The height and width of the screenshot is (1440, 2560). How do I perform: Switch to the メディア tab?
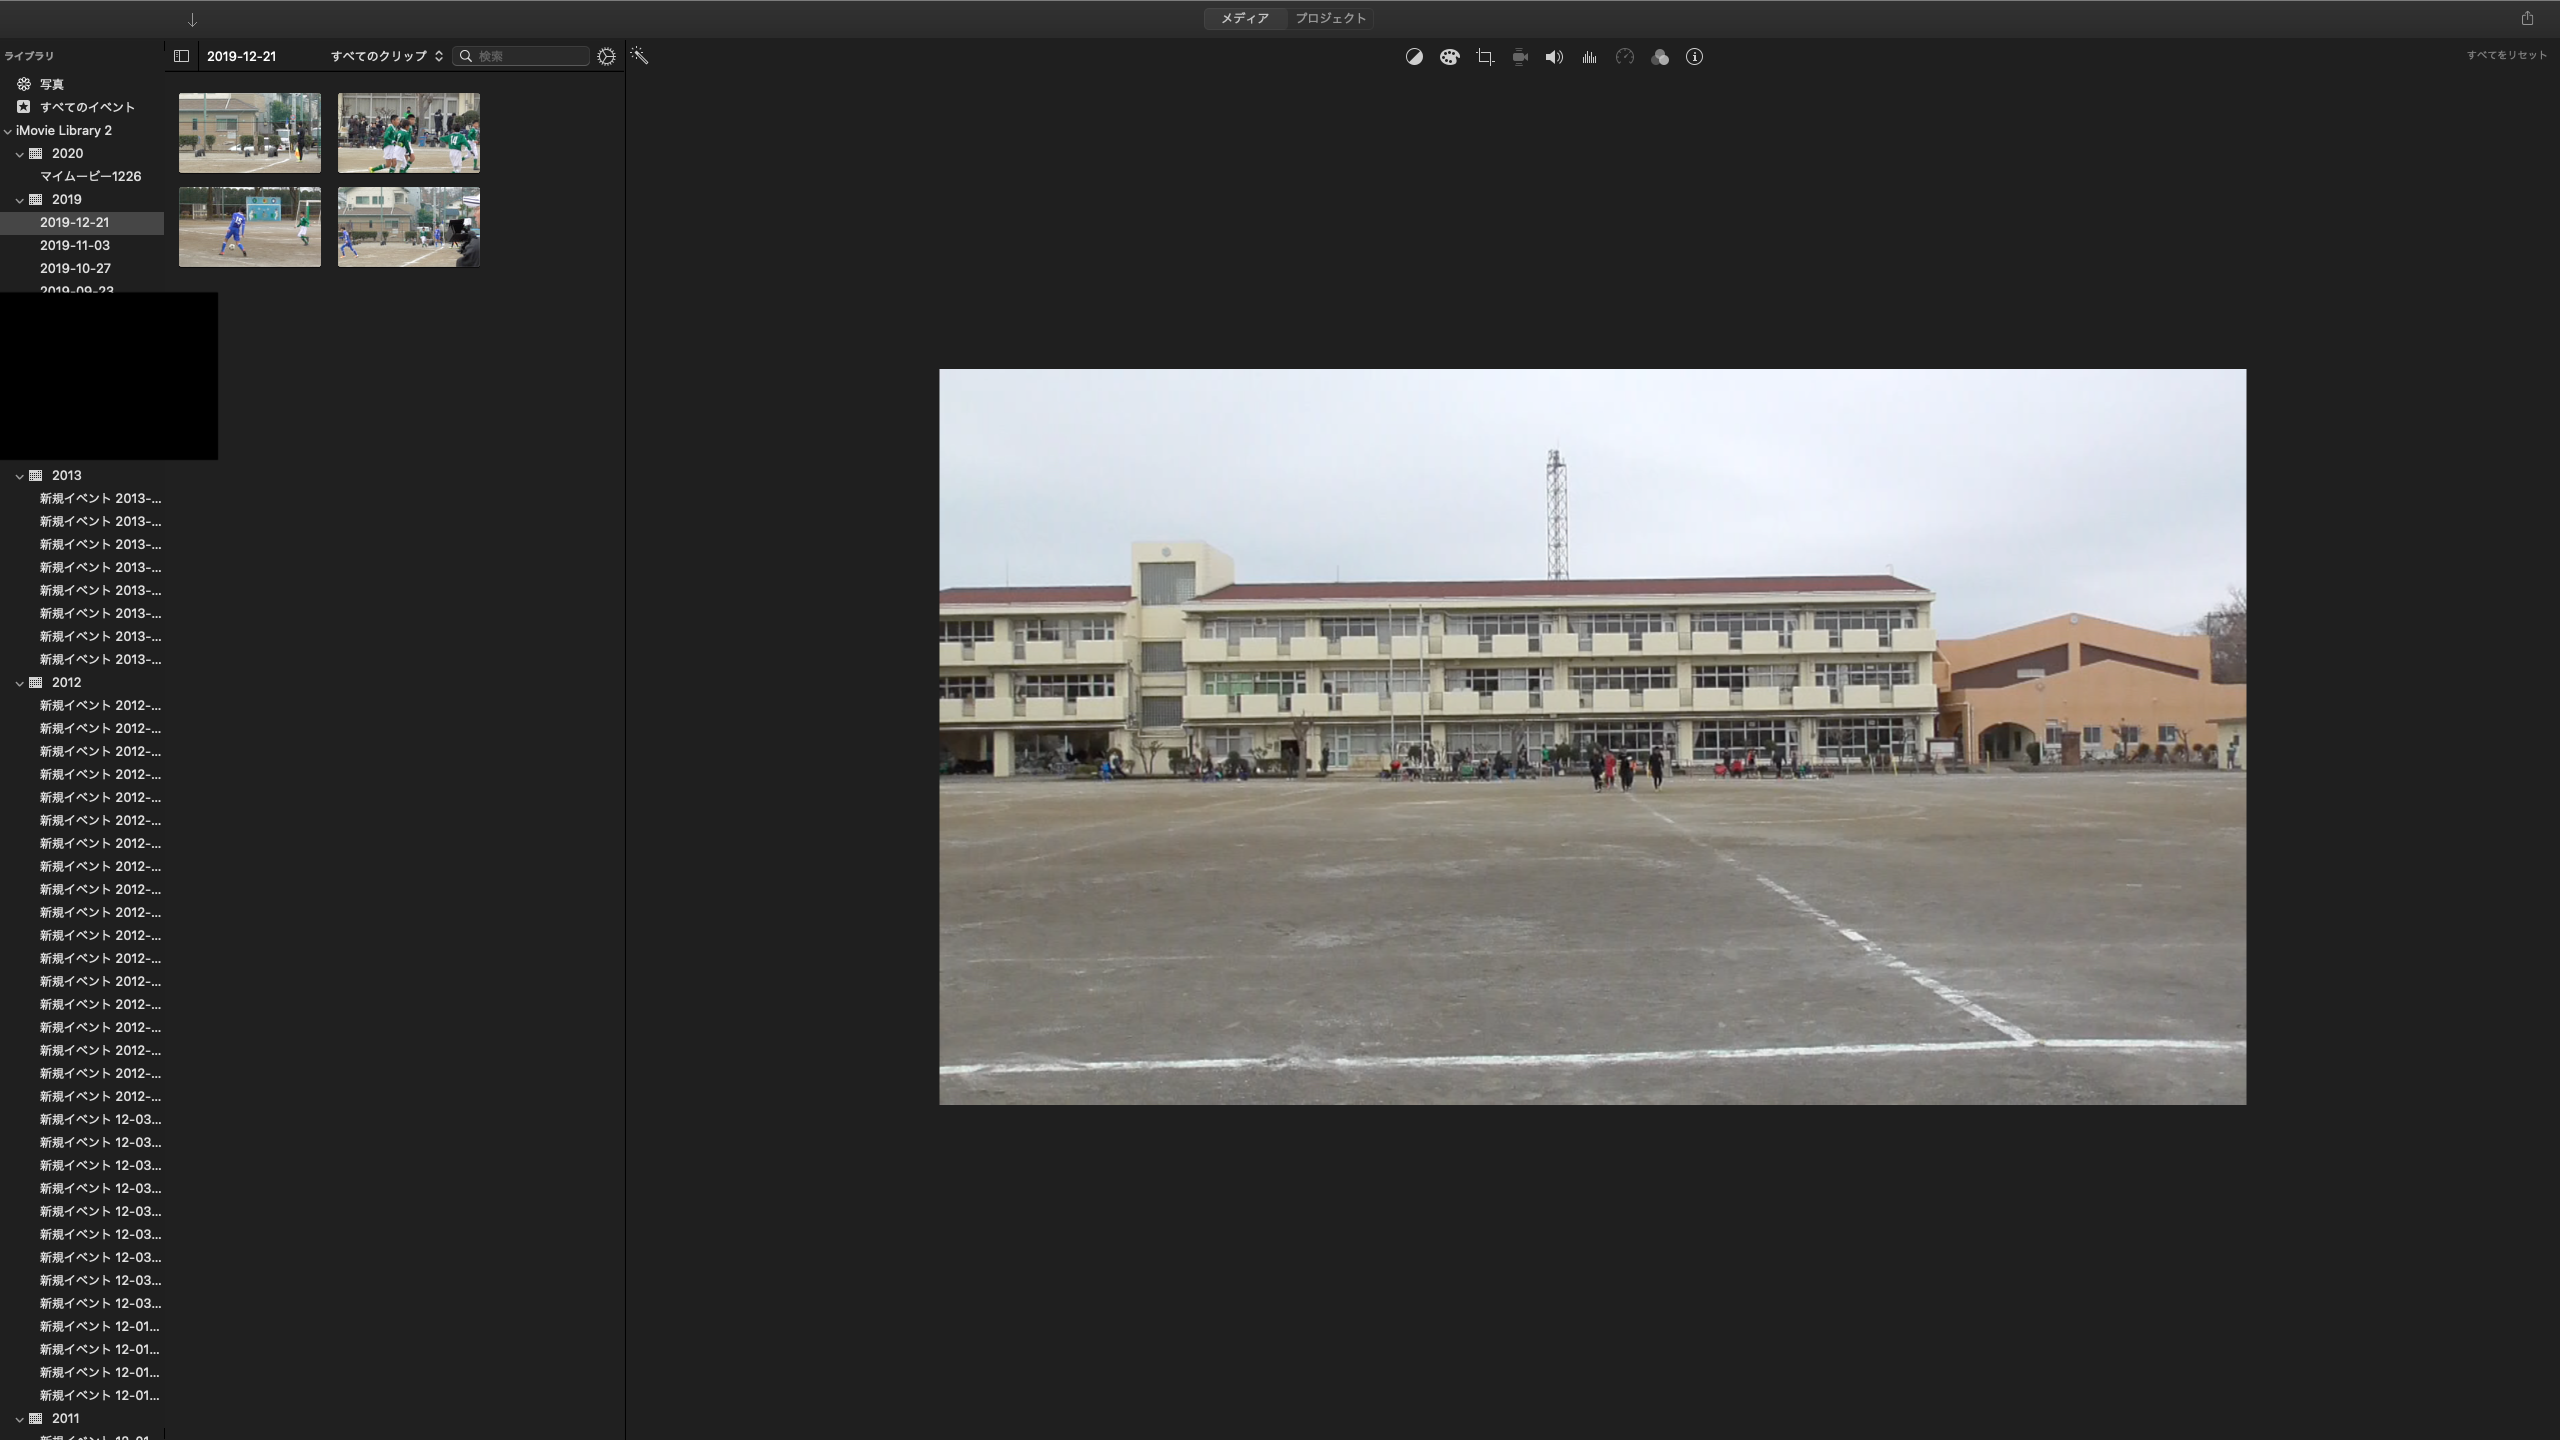coord(1244,18)
